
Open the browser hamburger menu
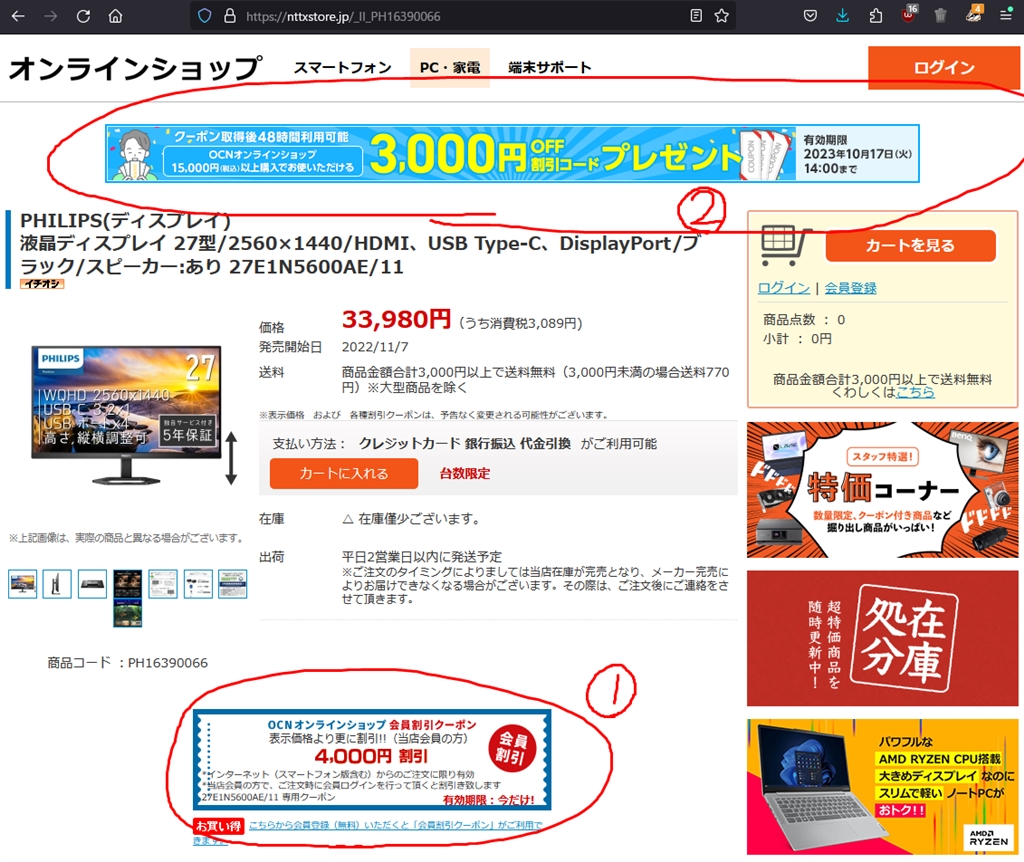click(x=1006, y=16)
